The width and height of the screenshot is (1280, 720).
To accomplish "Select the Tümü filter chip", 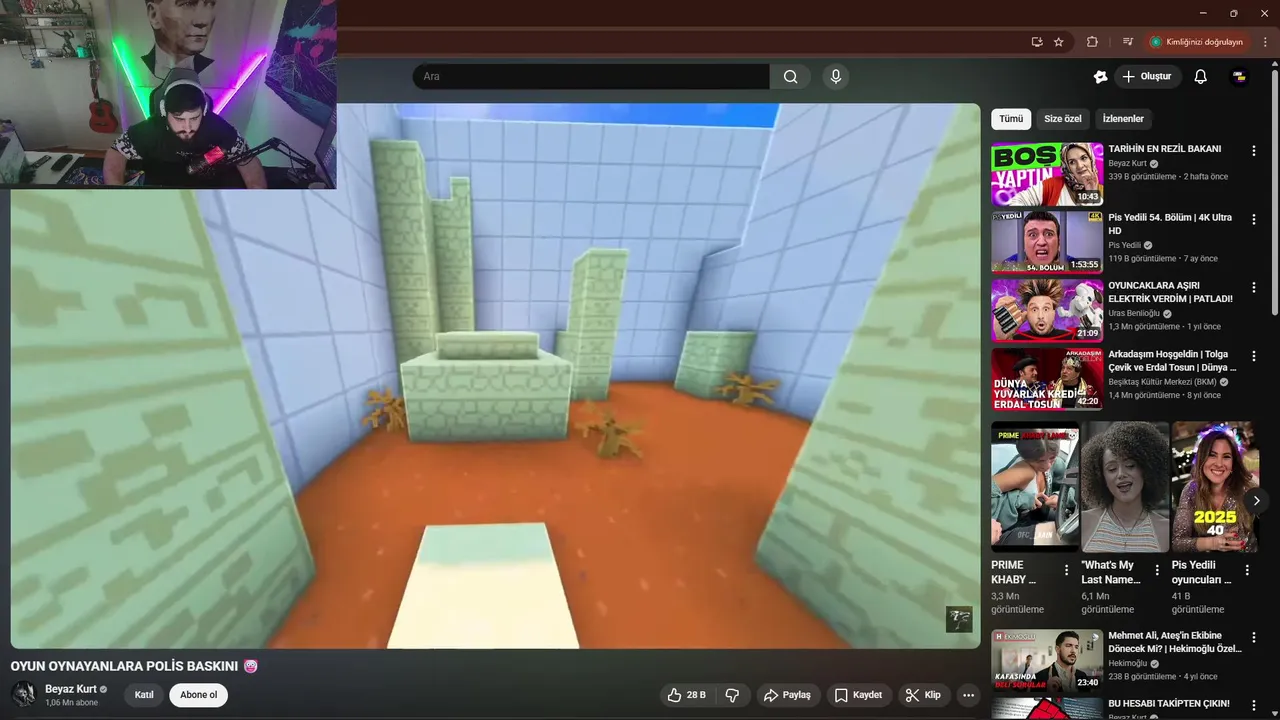I will point(1011,119).
